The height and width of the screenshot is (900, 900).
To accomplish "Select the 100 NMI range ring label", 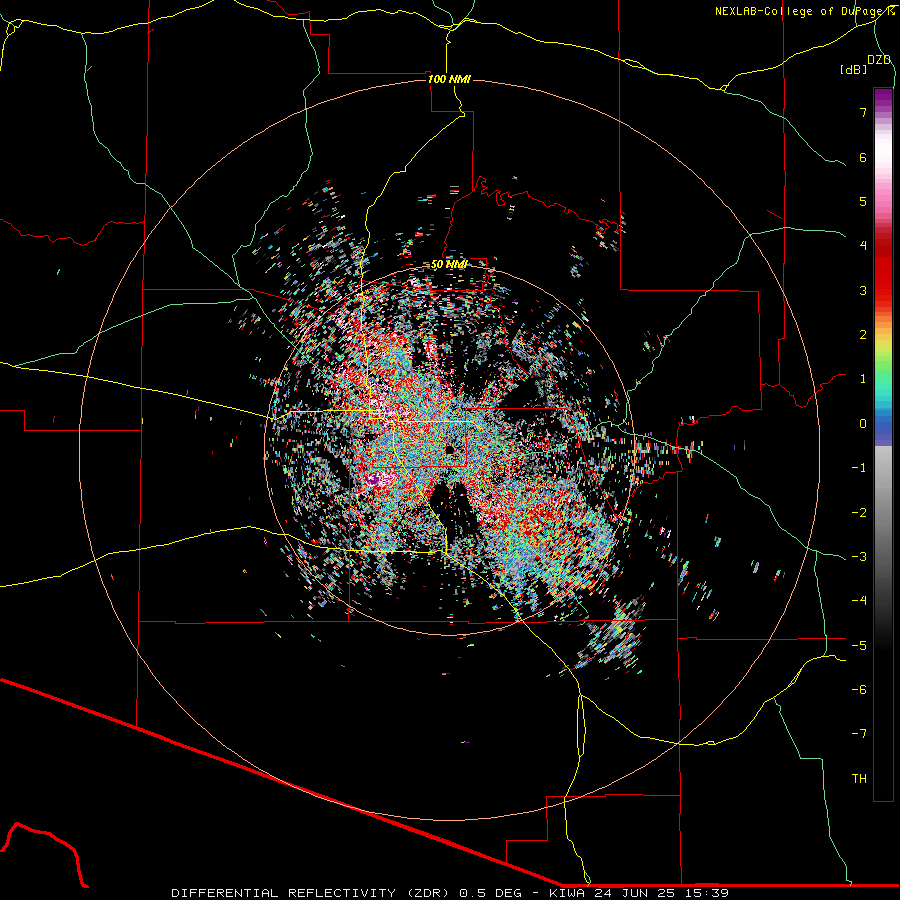I will [449, 79].
